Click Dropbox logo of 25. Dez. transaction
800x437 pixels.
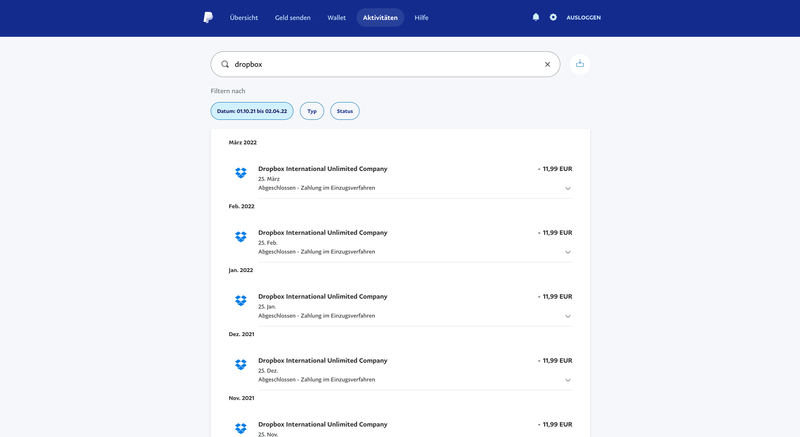241,365
